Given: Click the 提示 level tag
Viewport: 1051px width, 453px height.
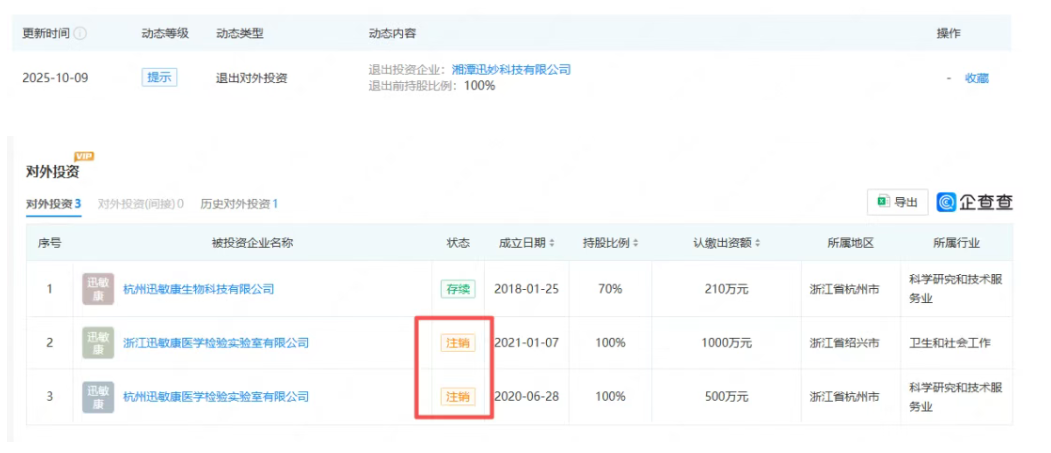Looking at the screenshot, I should pyautogui.click(x=159, y=77).
